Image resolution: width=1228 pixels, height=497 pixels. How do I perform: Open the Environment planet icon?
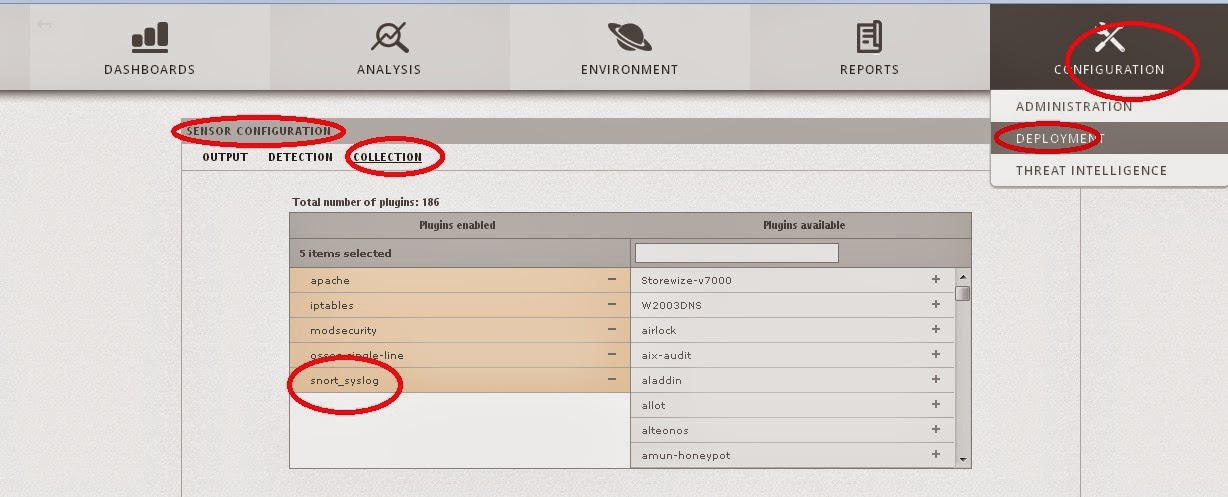pyautogui.click(x=629, y=37)
